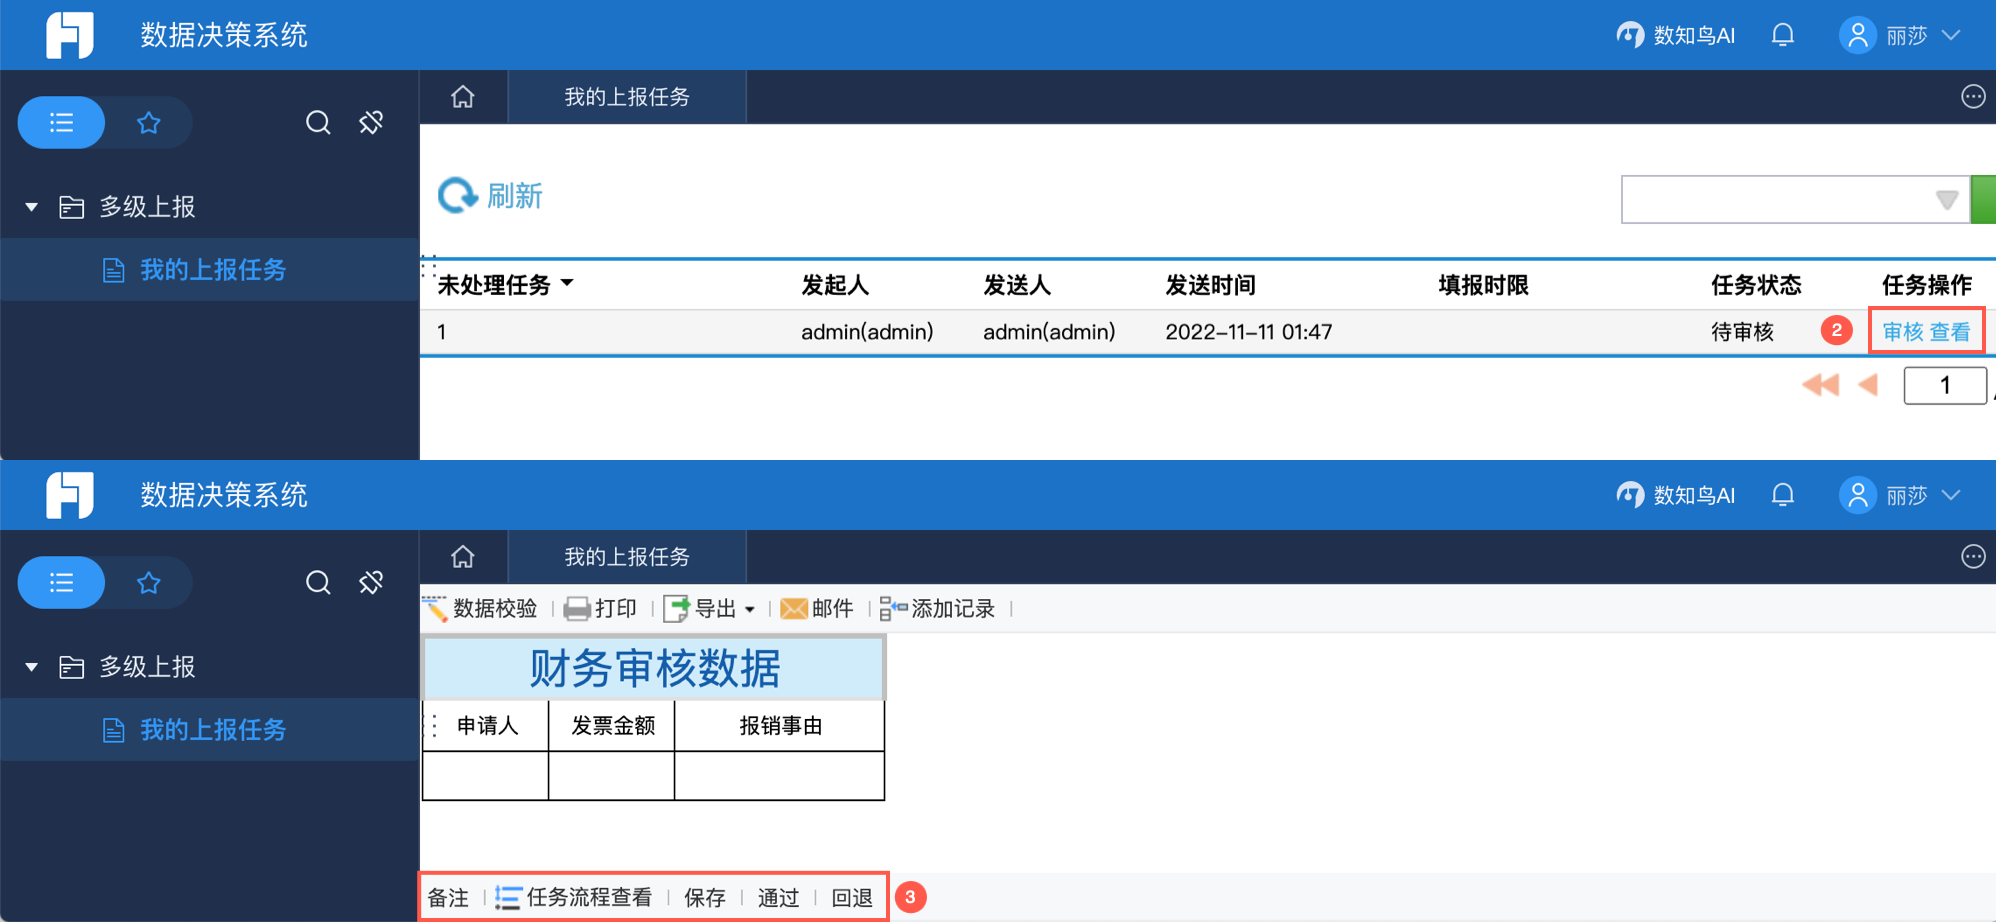1996x922 pixels.
Task: Click the system logo in top header
Action: click(x=70, y=35)
